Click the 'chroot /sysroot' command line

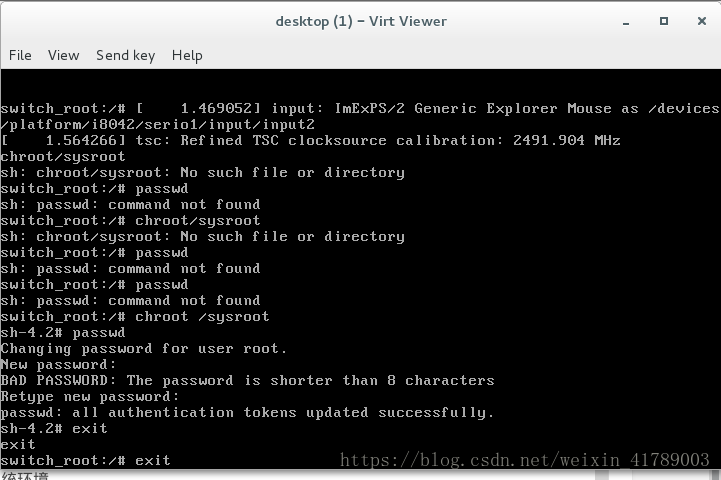[135, 316]
